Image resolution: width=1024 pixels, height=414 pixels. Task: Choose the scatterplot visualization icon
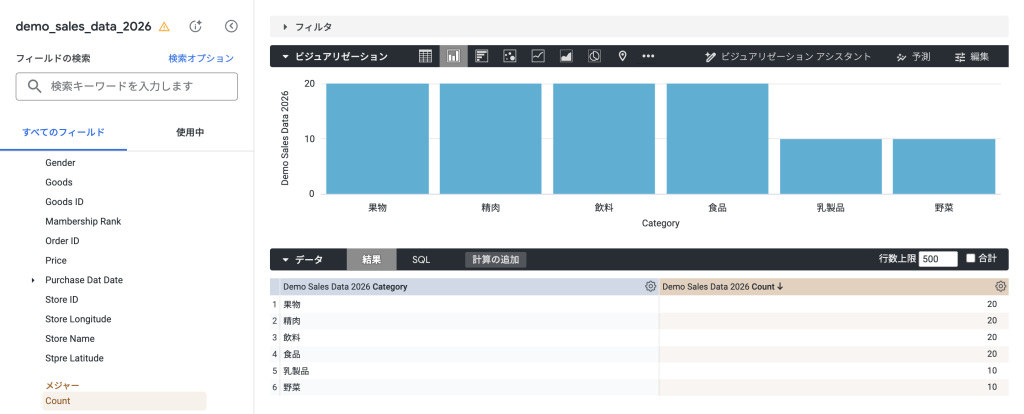[509, 56]
